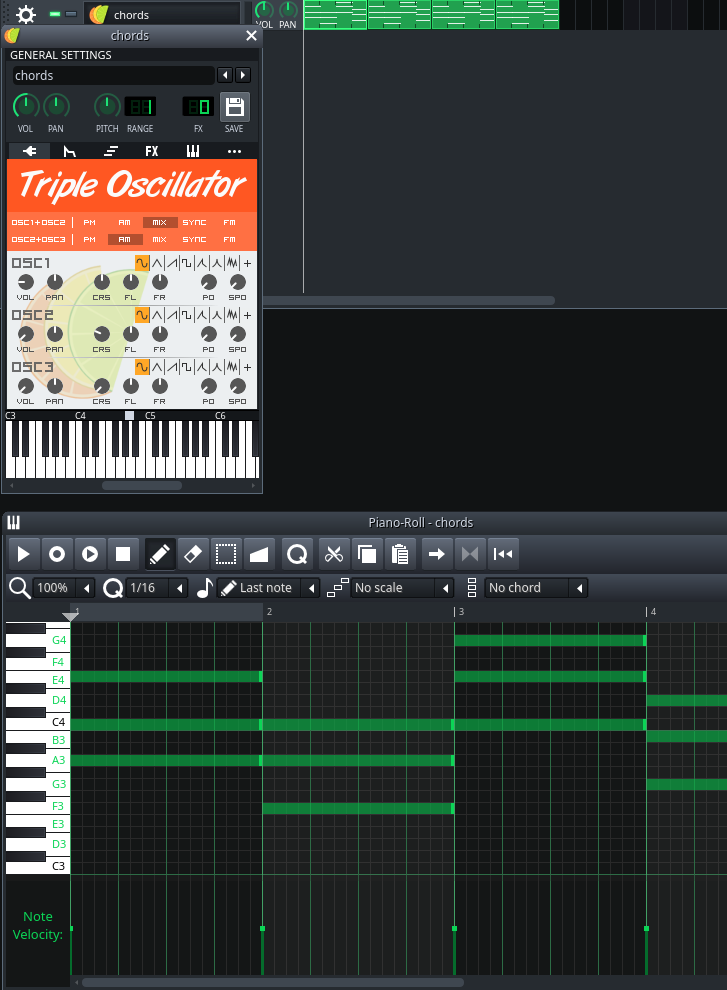Click the G4 note in bar 3

(550, 640)
